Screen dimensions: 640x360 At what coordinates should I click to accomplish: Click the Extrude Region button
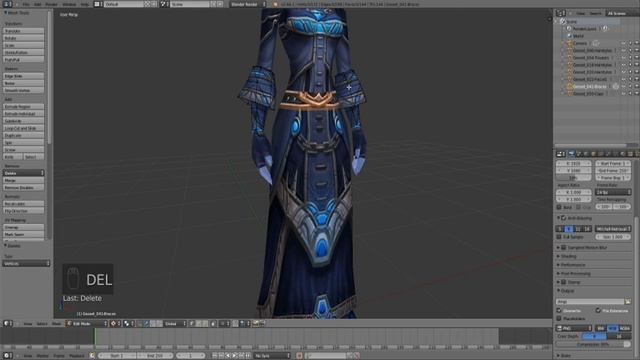[x=24, y=107]
